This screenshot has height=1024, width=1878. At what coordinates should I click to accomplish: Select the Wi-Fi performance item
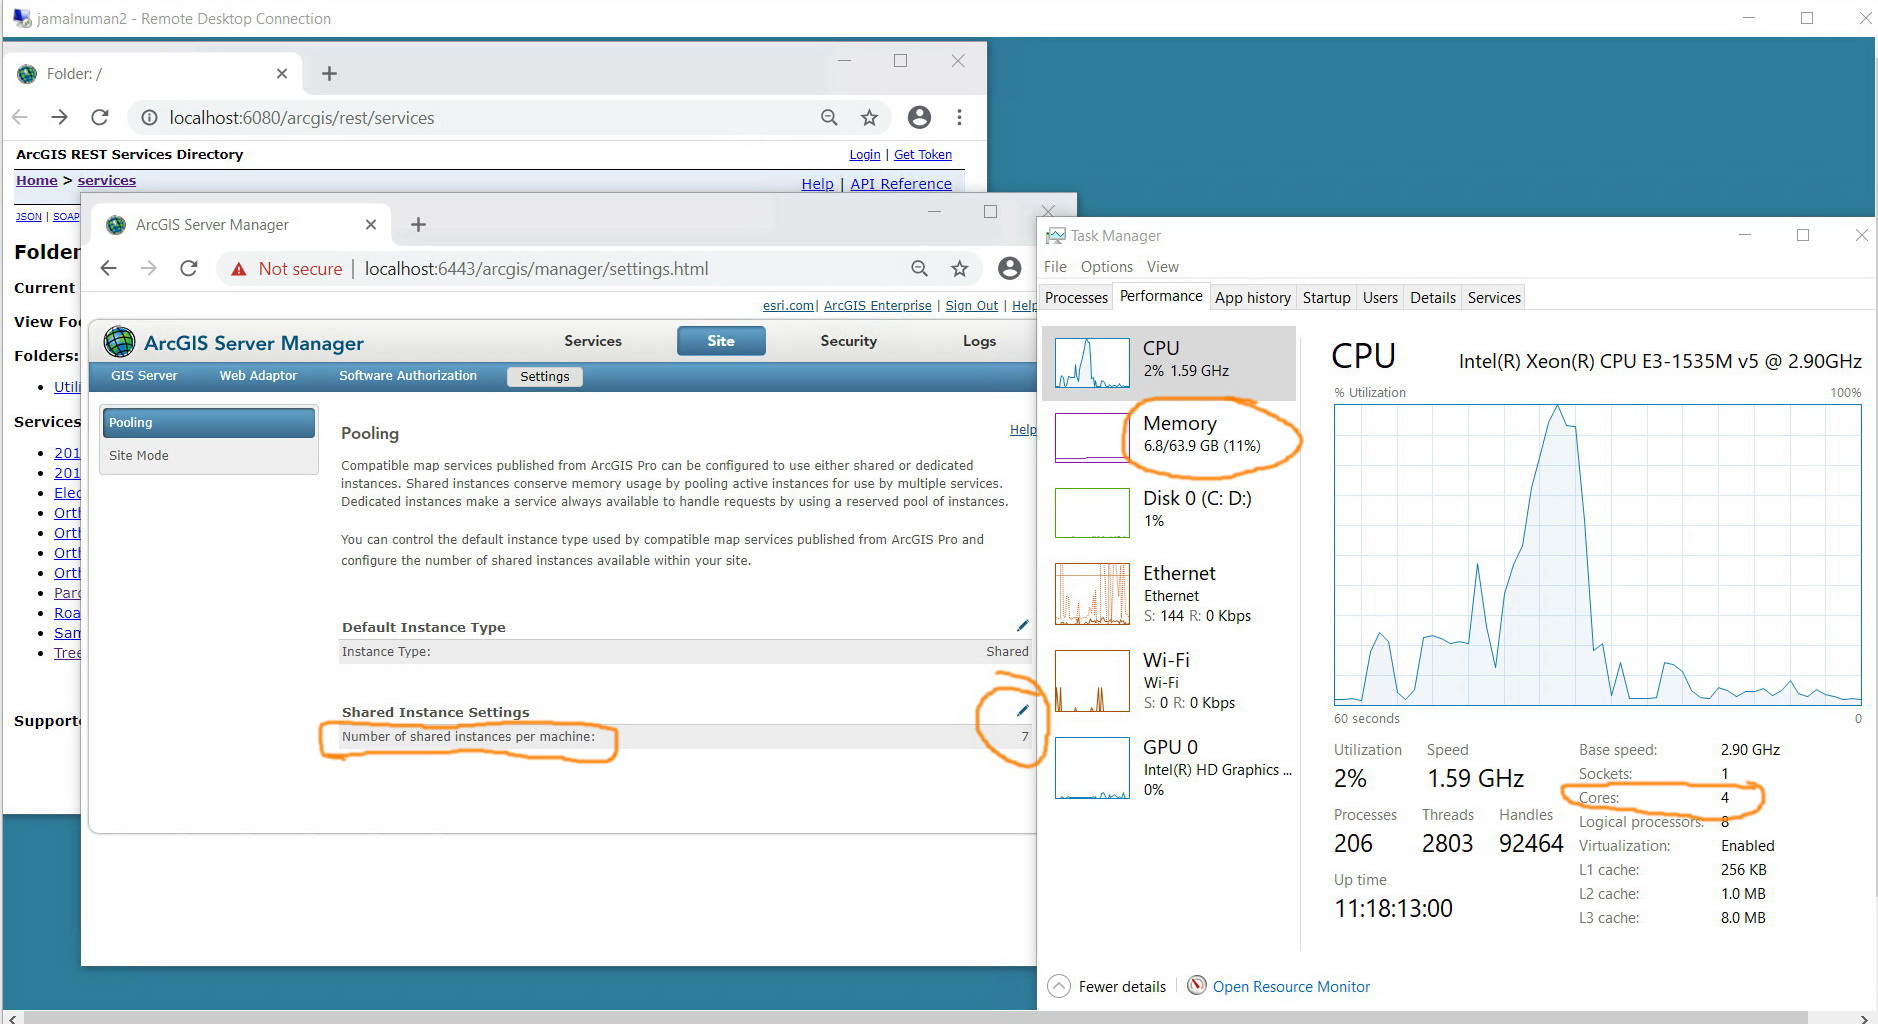coord(1169,680)
